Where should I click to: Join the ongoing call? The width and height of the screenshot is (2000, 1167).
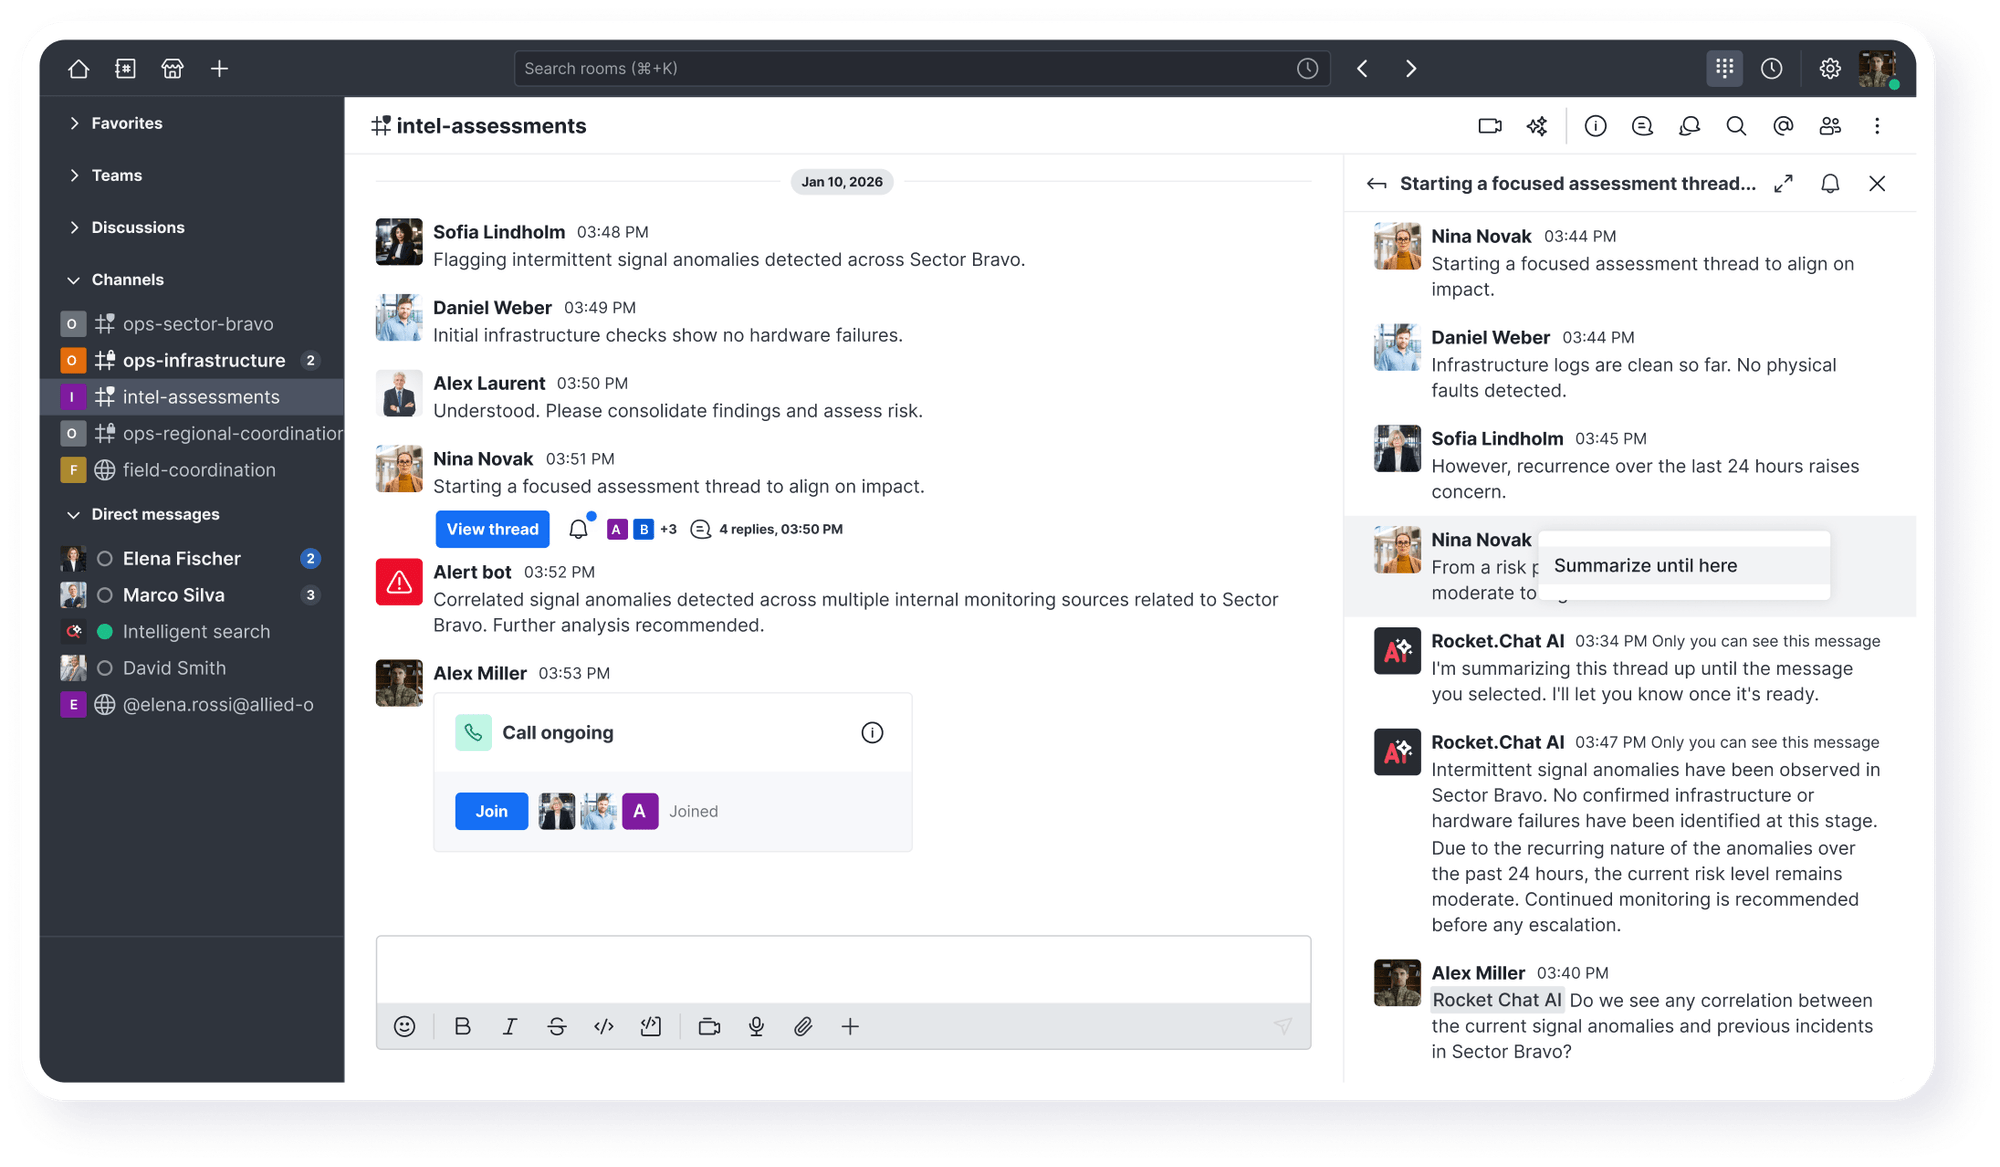pos(491,811)
